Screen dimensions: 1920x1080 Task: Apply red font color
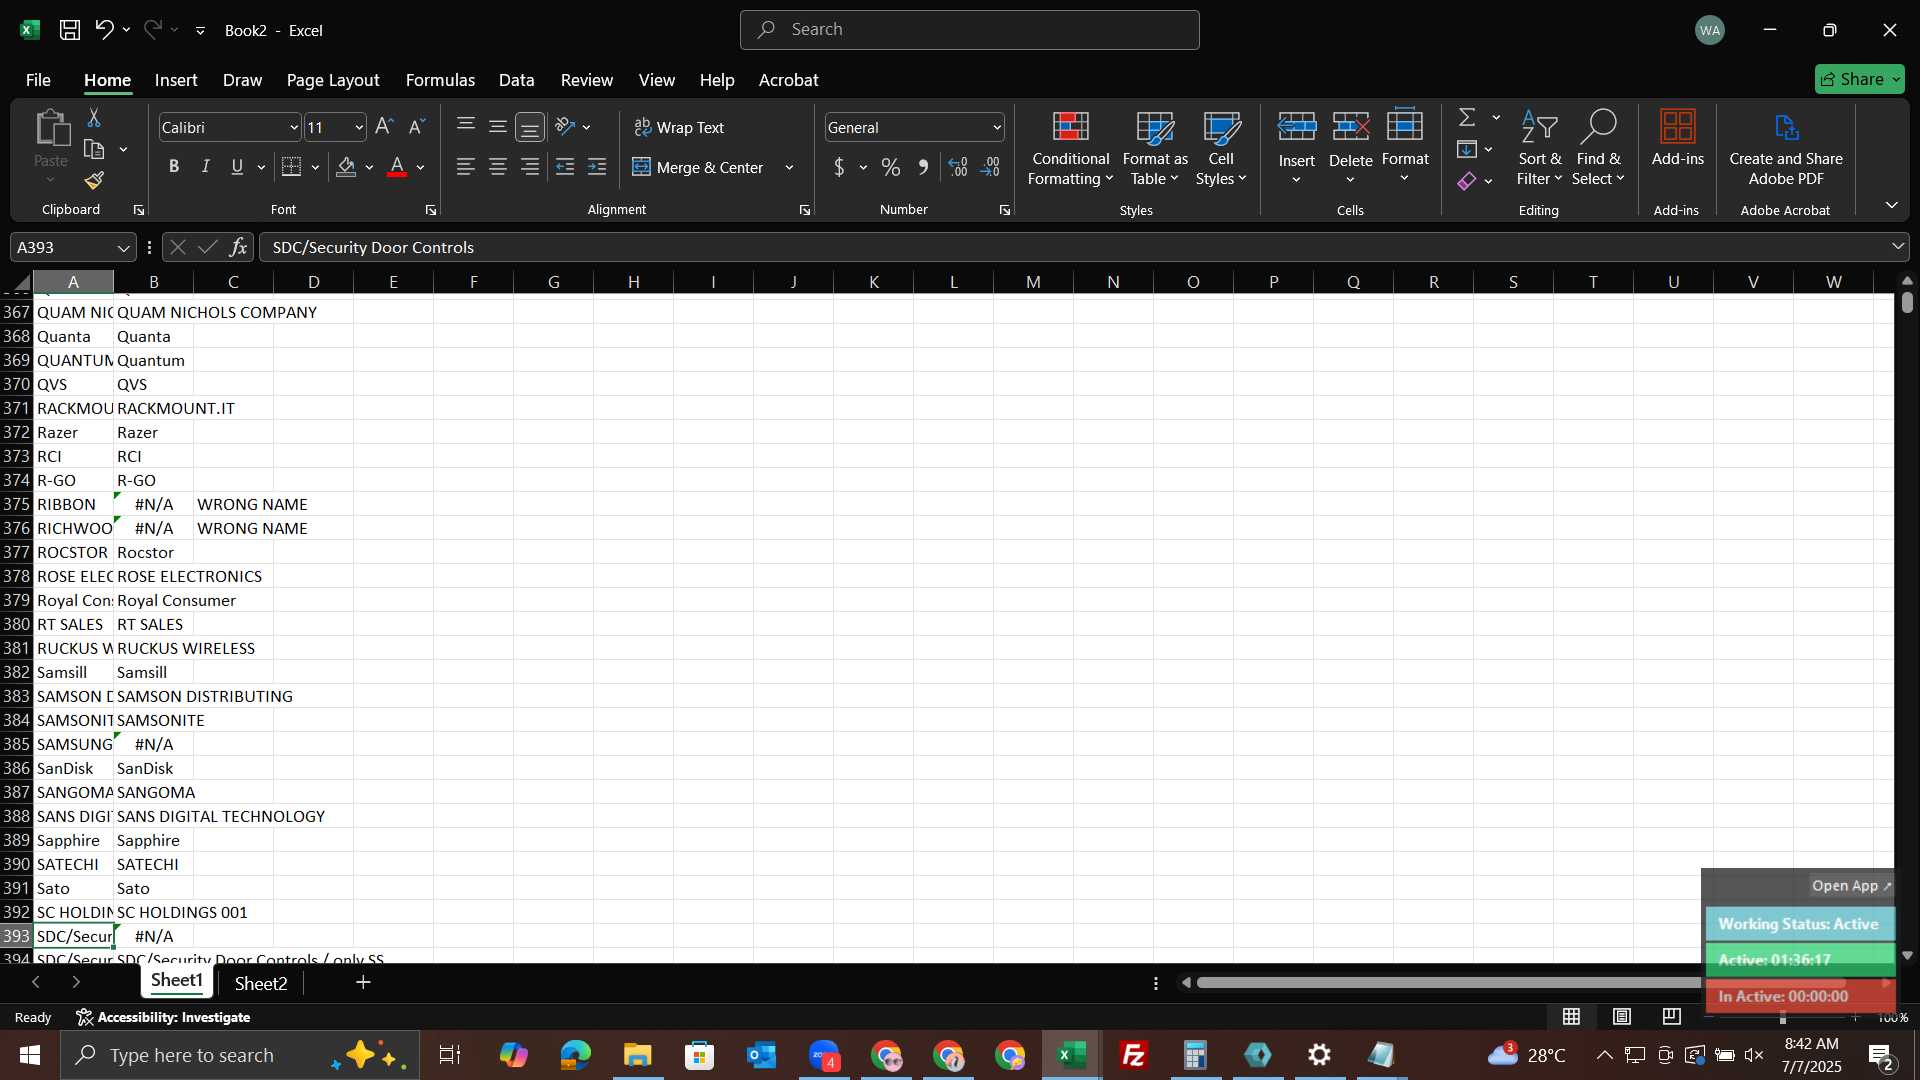(x=397, y=167)
